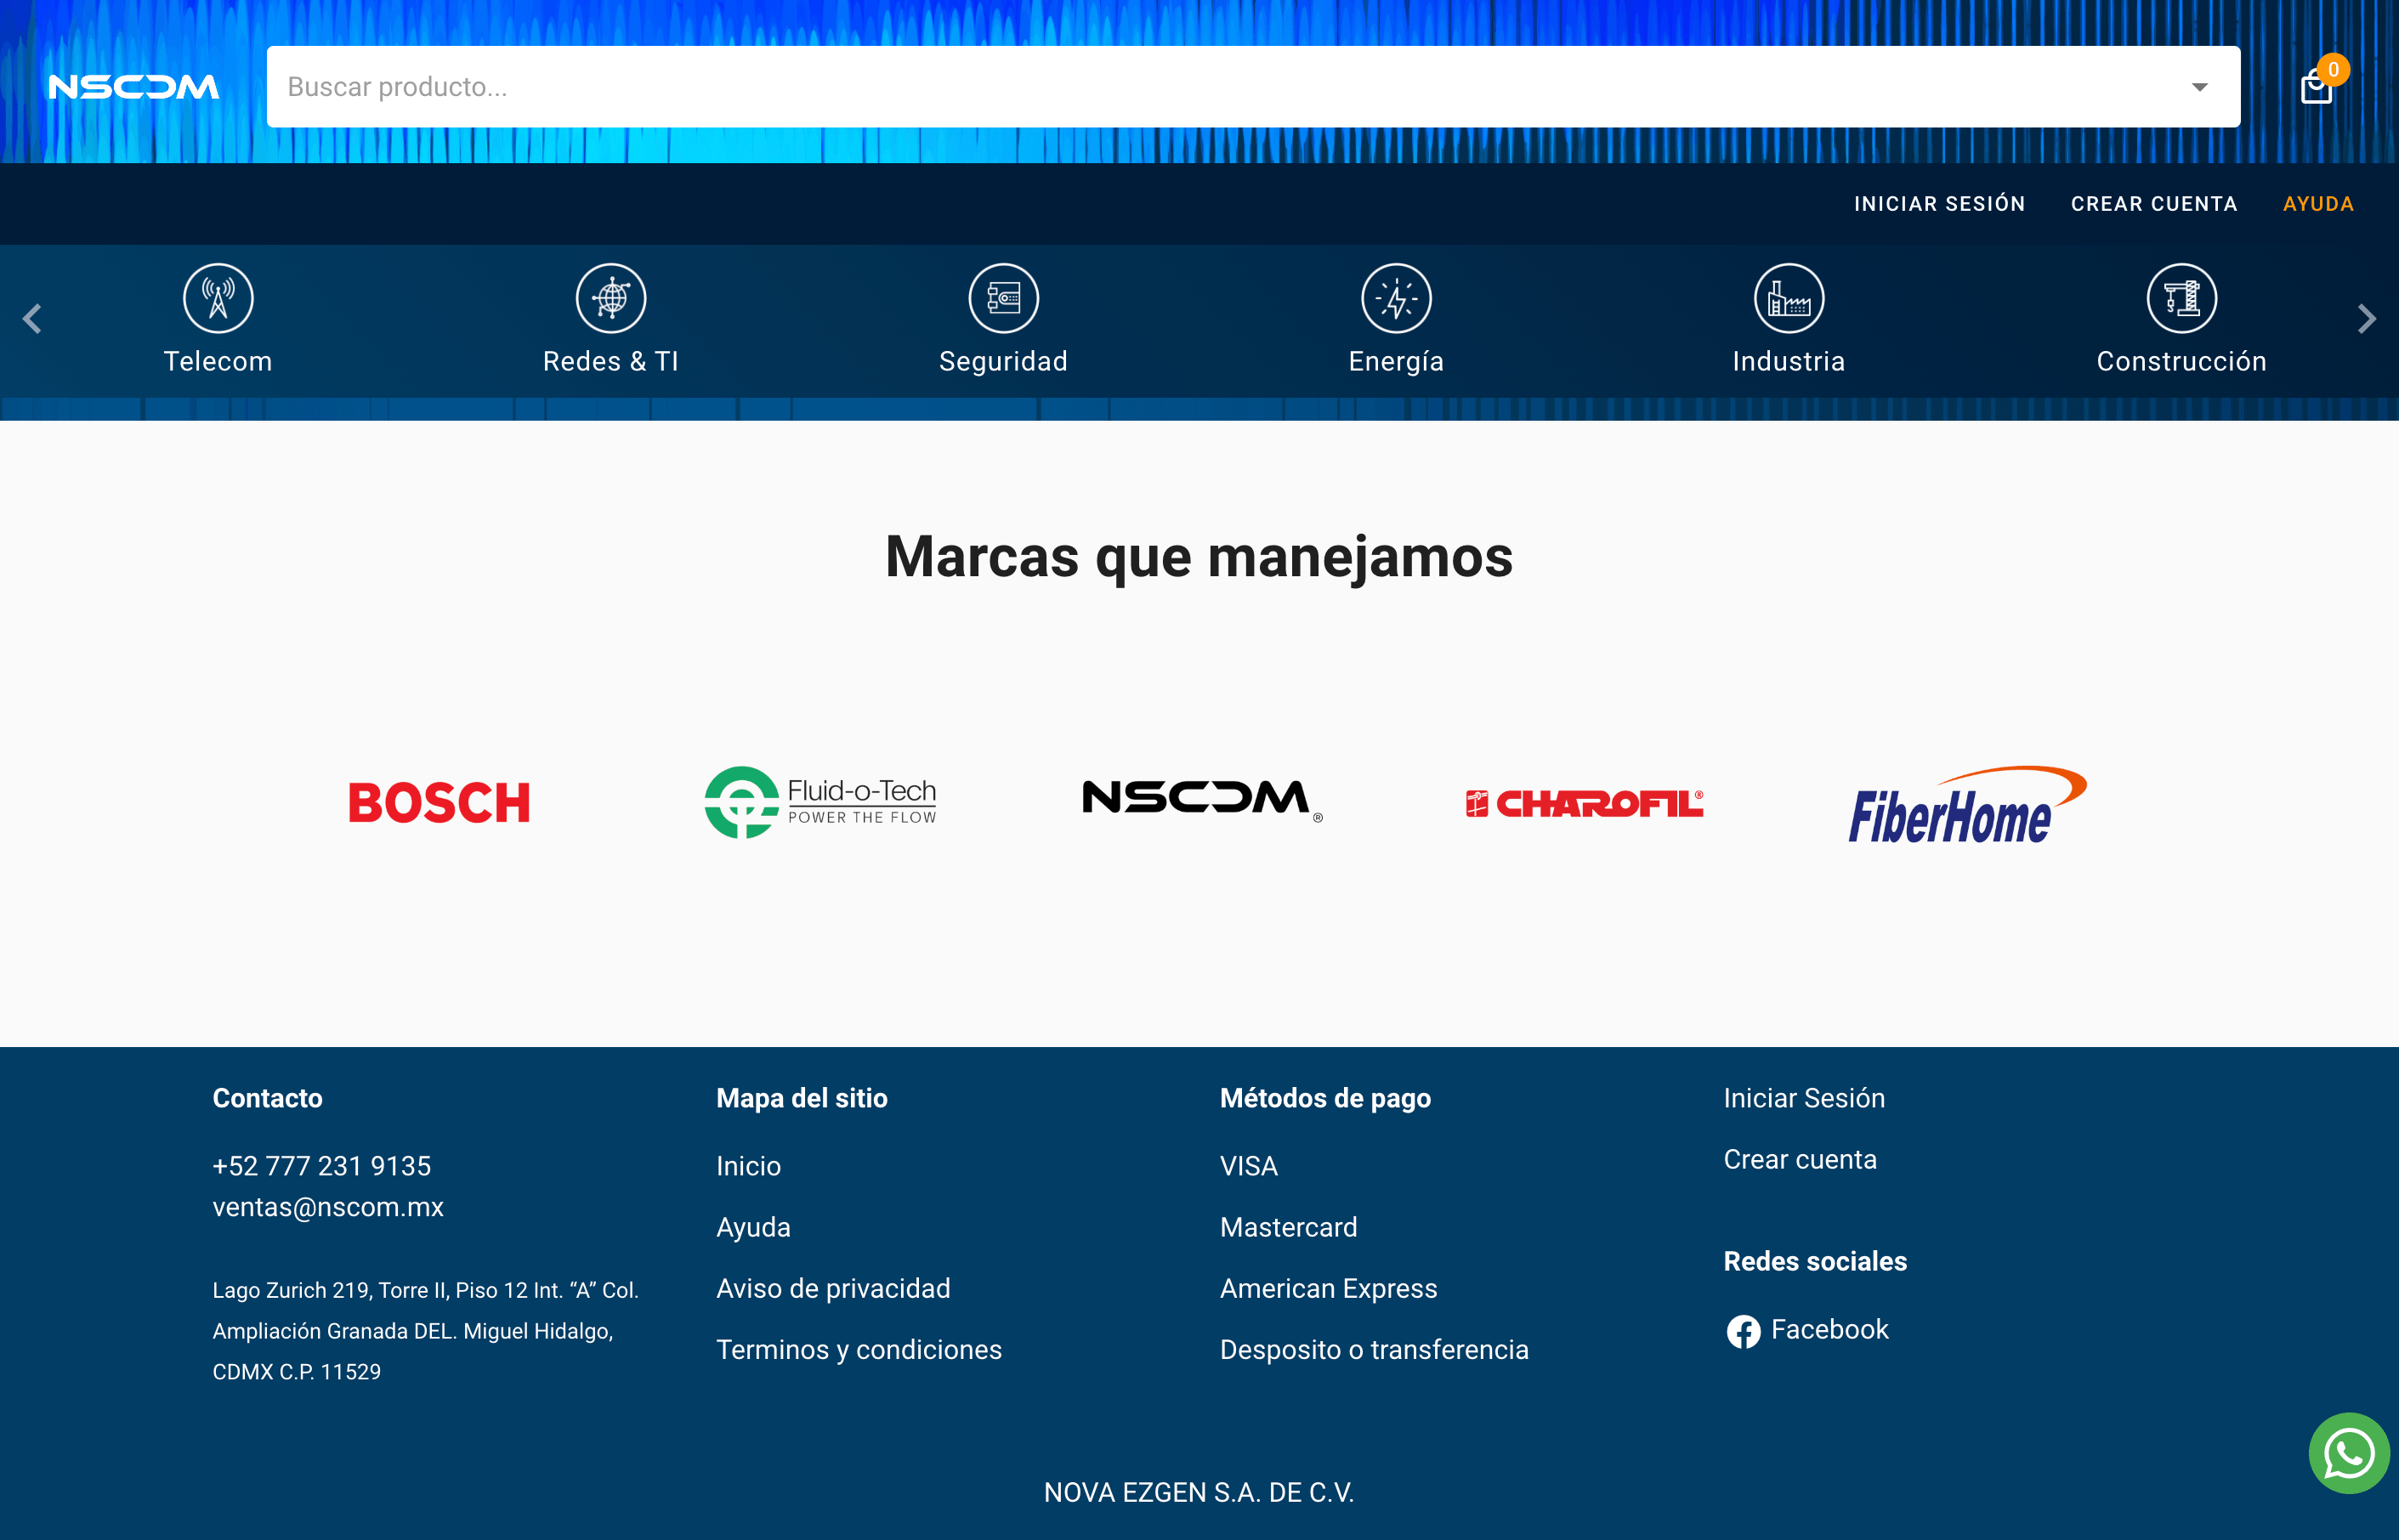The image size is (2399, 1540).
Task: Expand the search box dropdown arrow
Action: pyautogui.click(x=2199, y=87)
